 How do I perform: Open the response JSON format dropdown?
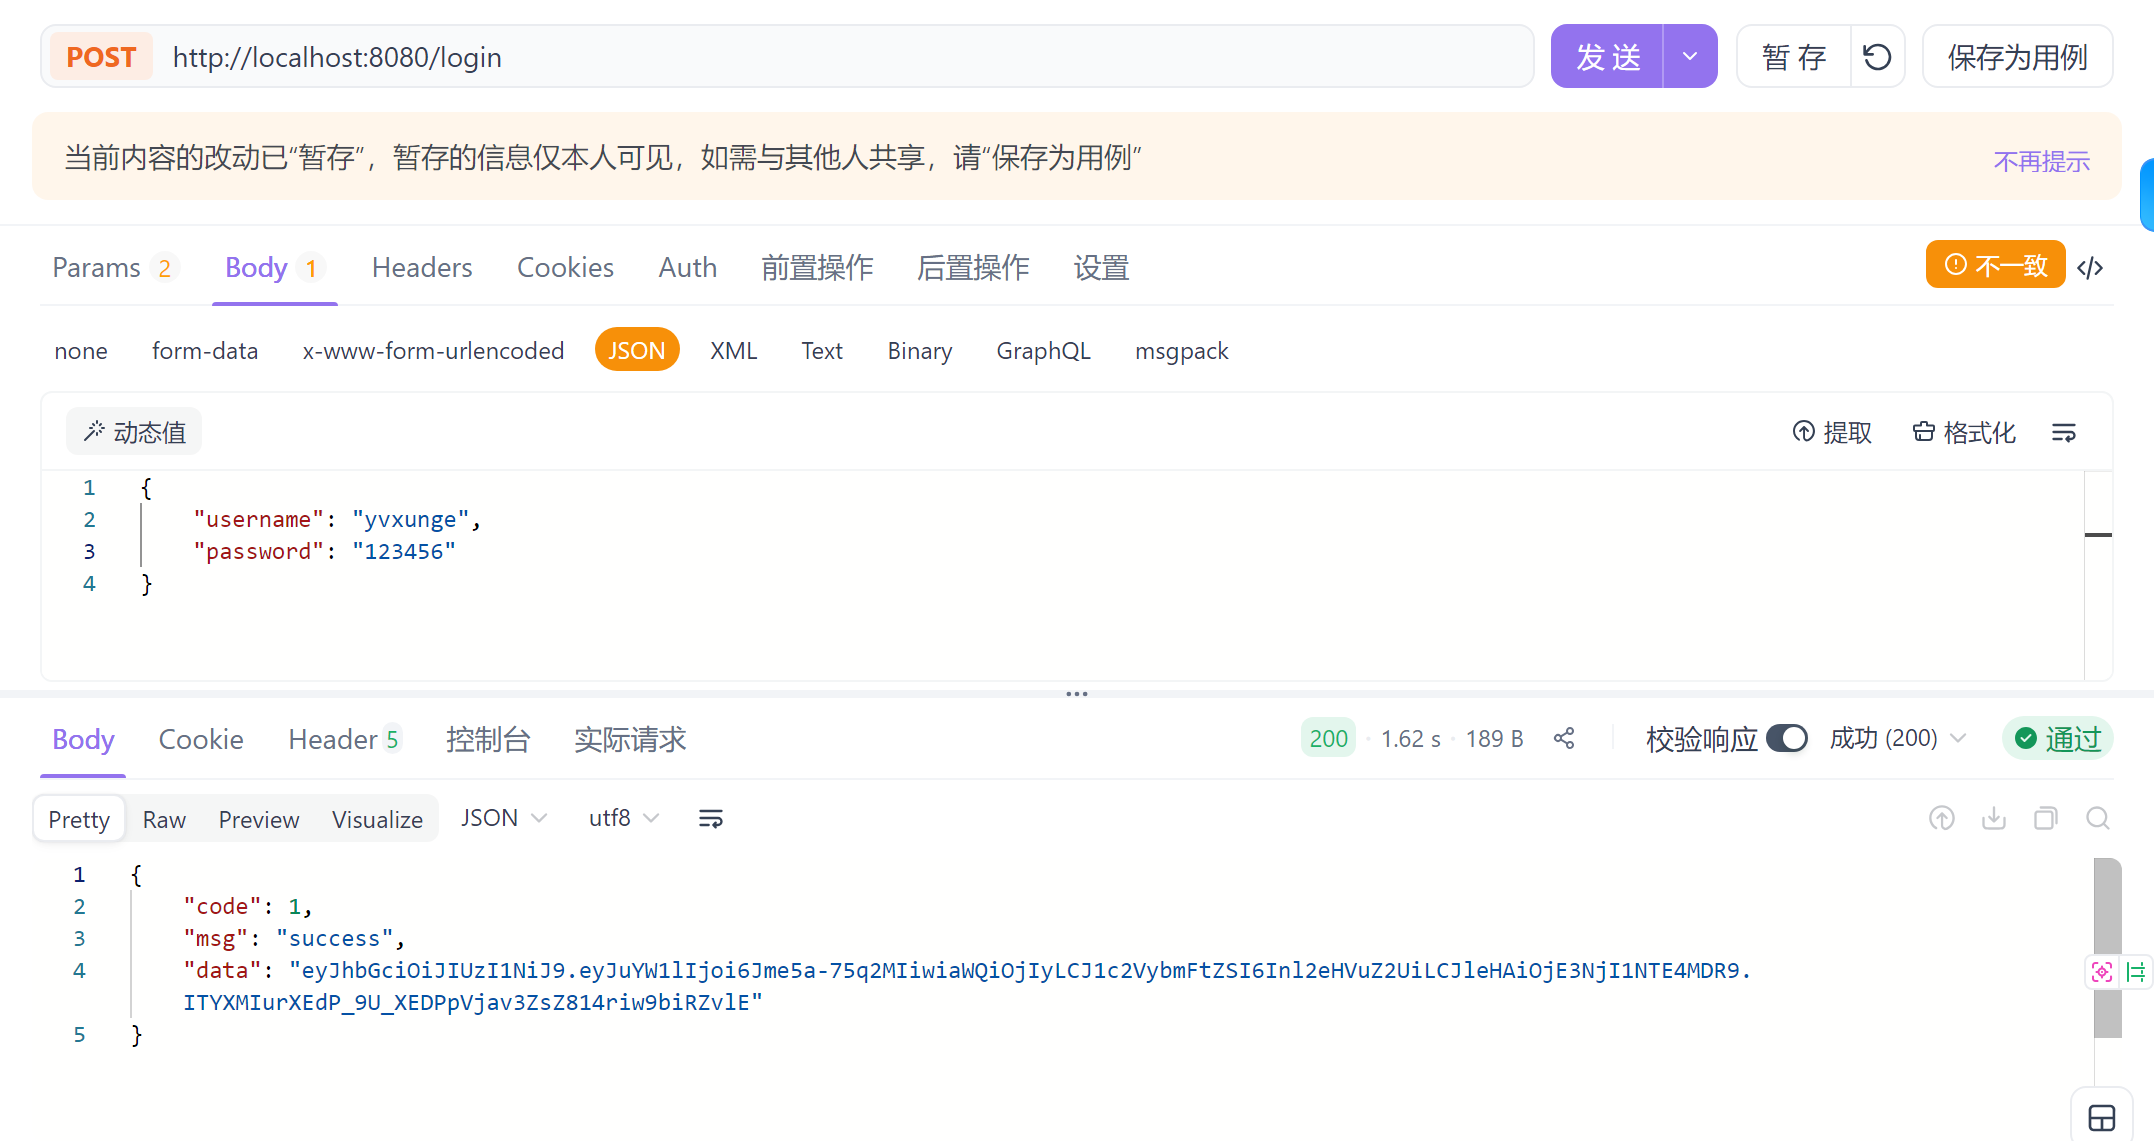(504, 818)
